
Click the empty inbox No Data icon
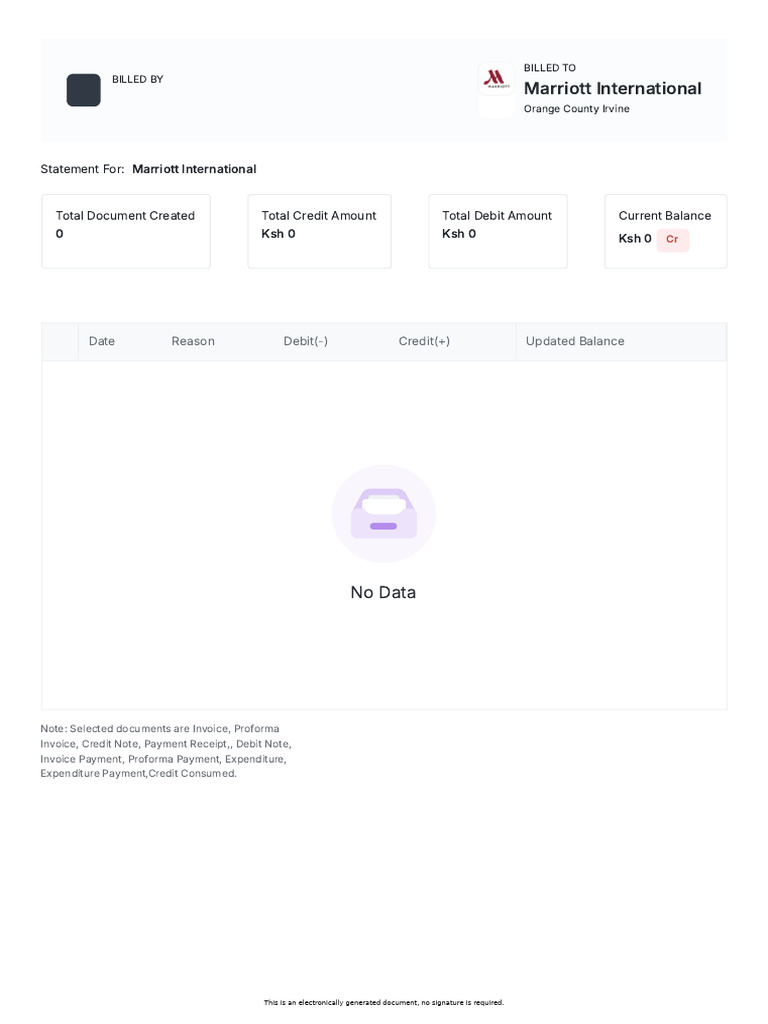[384, 514]
